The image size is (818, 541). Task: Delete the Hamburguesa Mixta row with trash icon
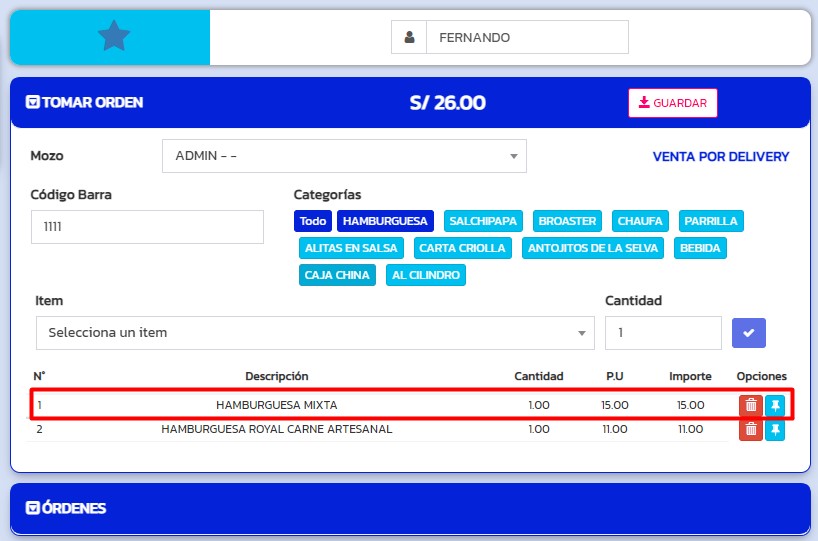click(x=750, y=405)
